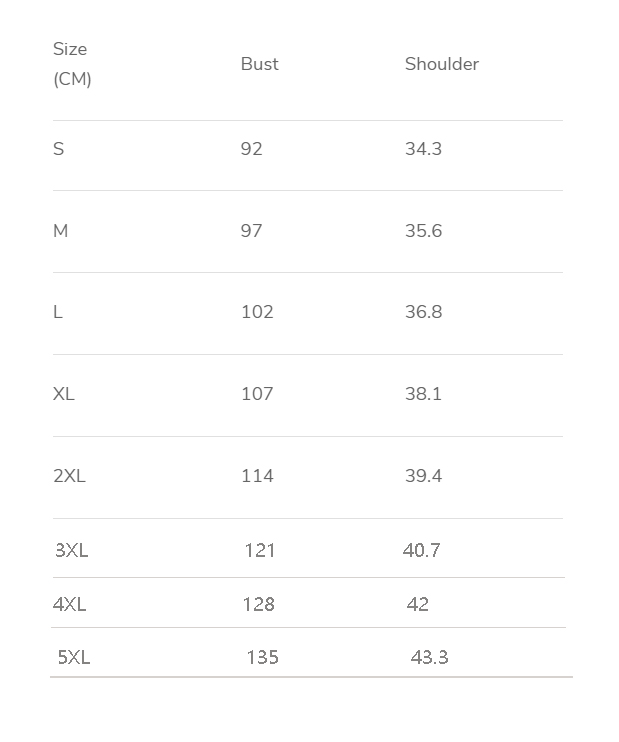Click bust value 114
The width and height of the screenshot is (619, 742).
click(x=257, y=476)
